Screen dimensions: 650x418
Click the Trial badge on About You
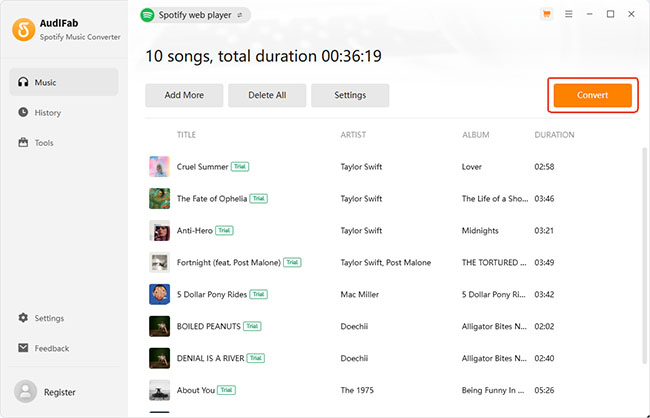[226, 390]
